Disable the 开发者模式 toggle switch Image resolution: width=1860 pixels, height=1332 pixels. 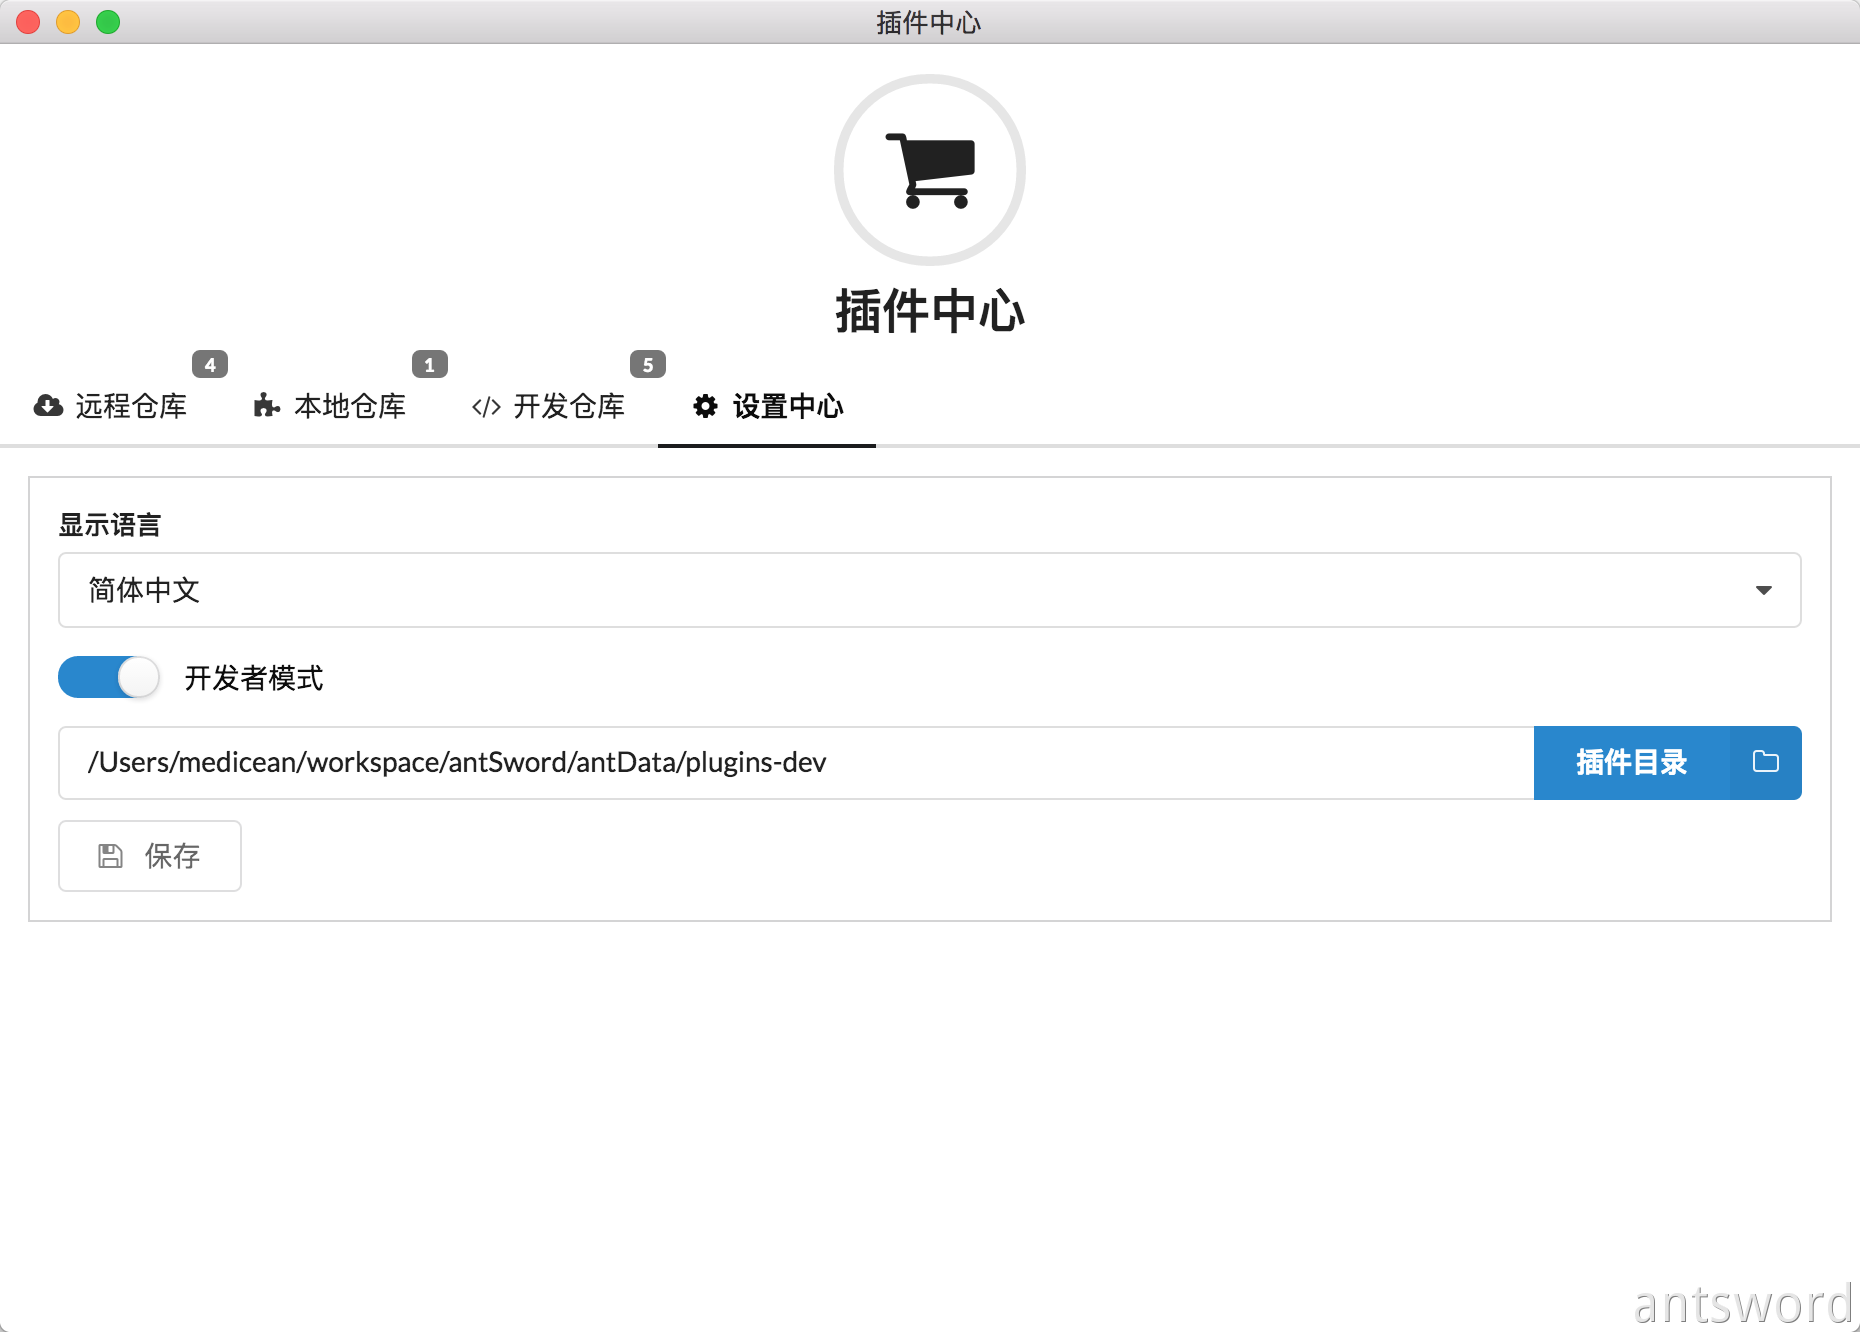(109, 678)
